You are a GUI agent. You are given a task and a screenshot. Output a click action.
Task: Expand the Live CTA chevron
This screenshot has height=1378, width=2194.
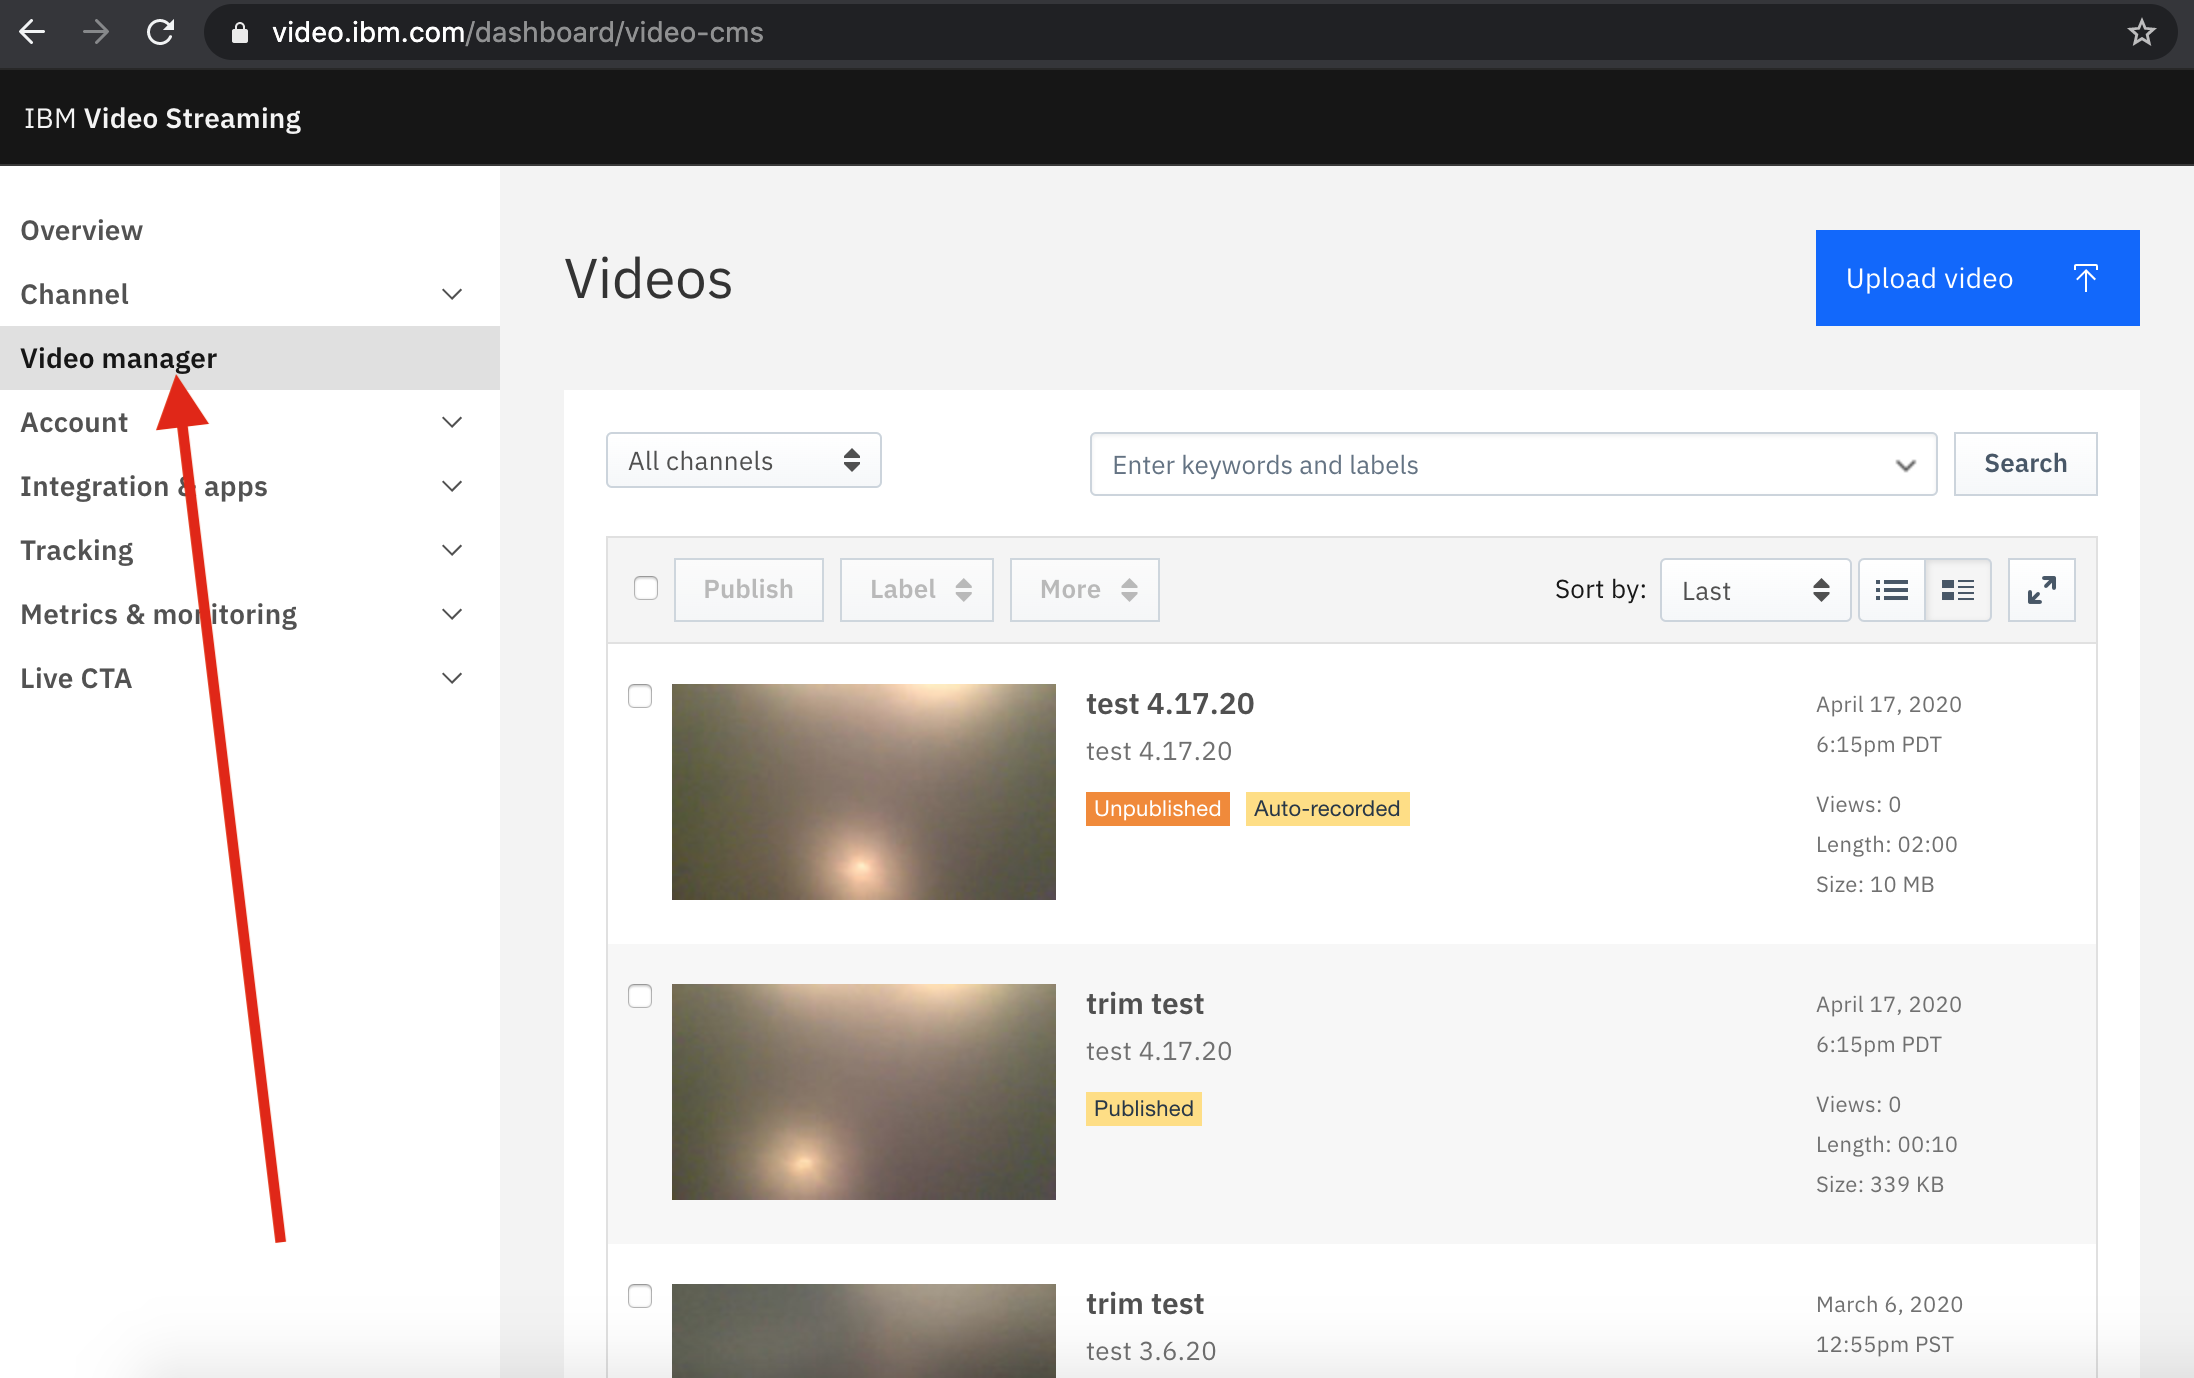coord(452,678)
